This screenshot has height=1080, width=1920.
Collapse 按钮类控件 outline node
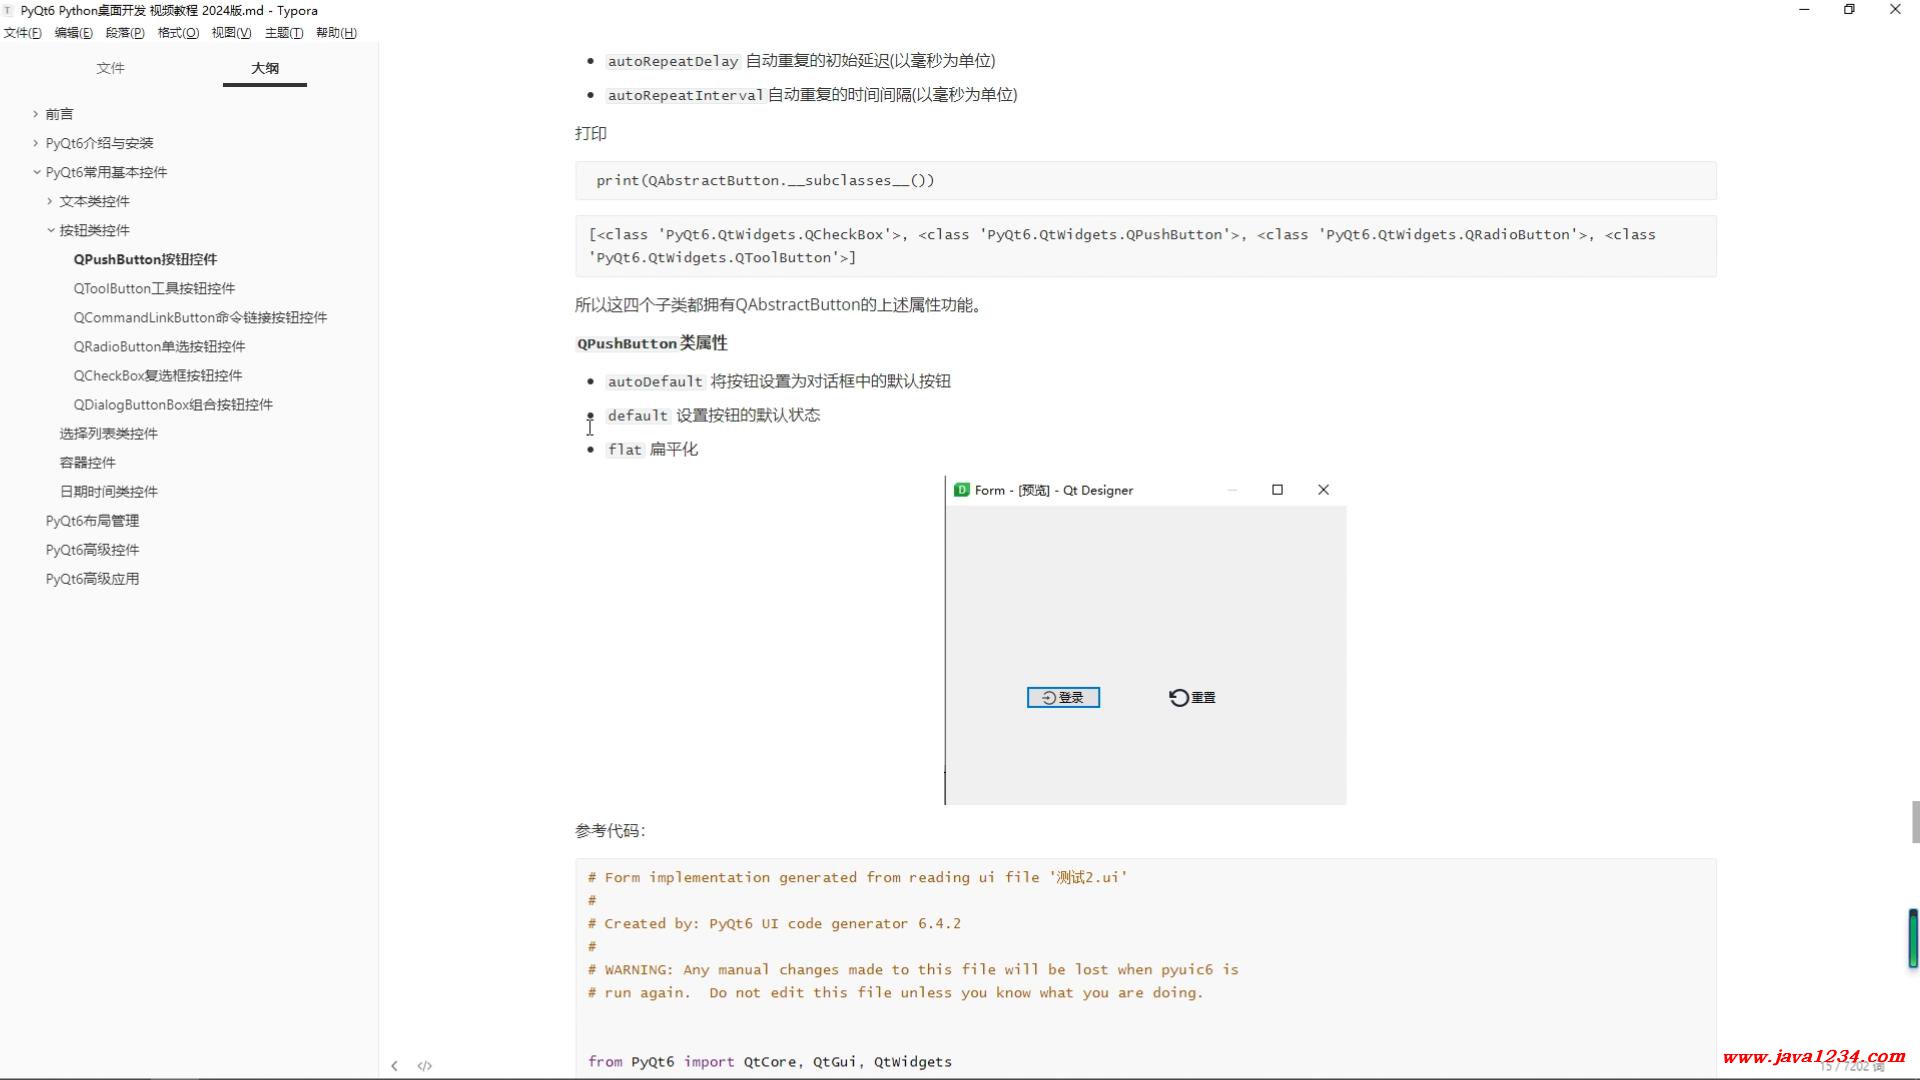50,230
